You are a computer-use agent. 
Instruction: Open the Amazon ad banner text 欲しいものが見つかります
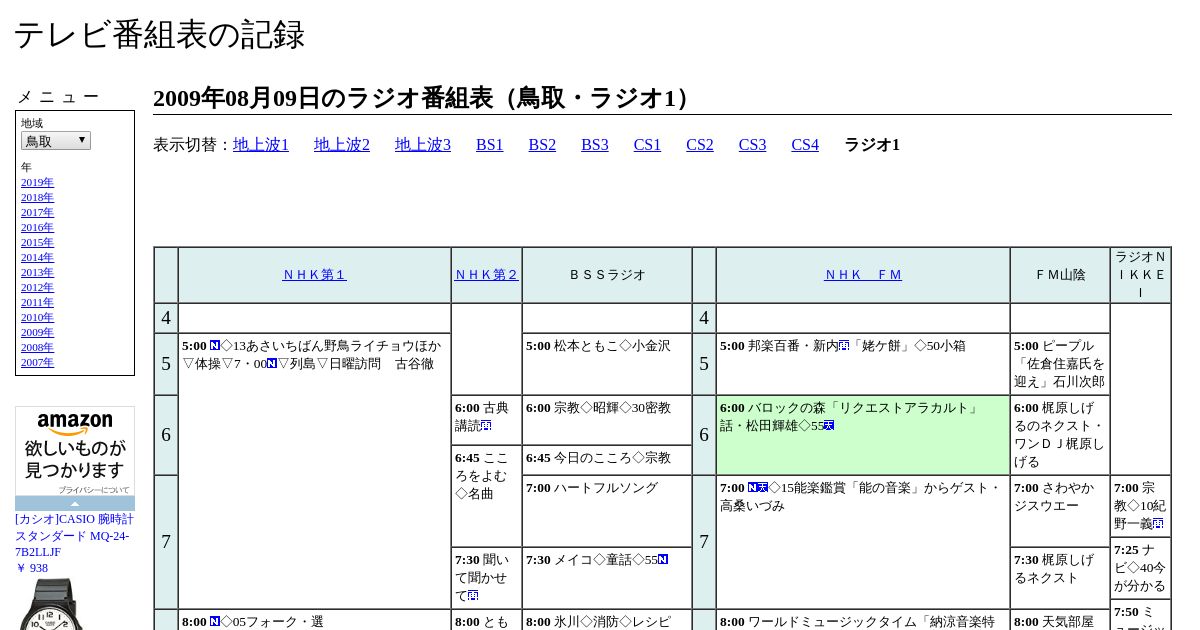[x=75, y=459]
